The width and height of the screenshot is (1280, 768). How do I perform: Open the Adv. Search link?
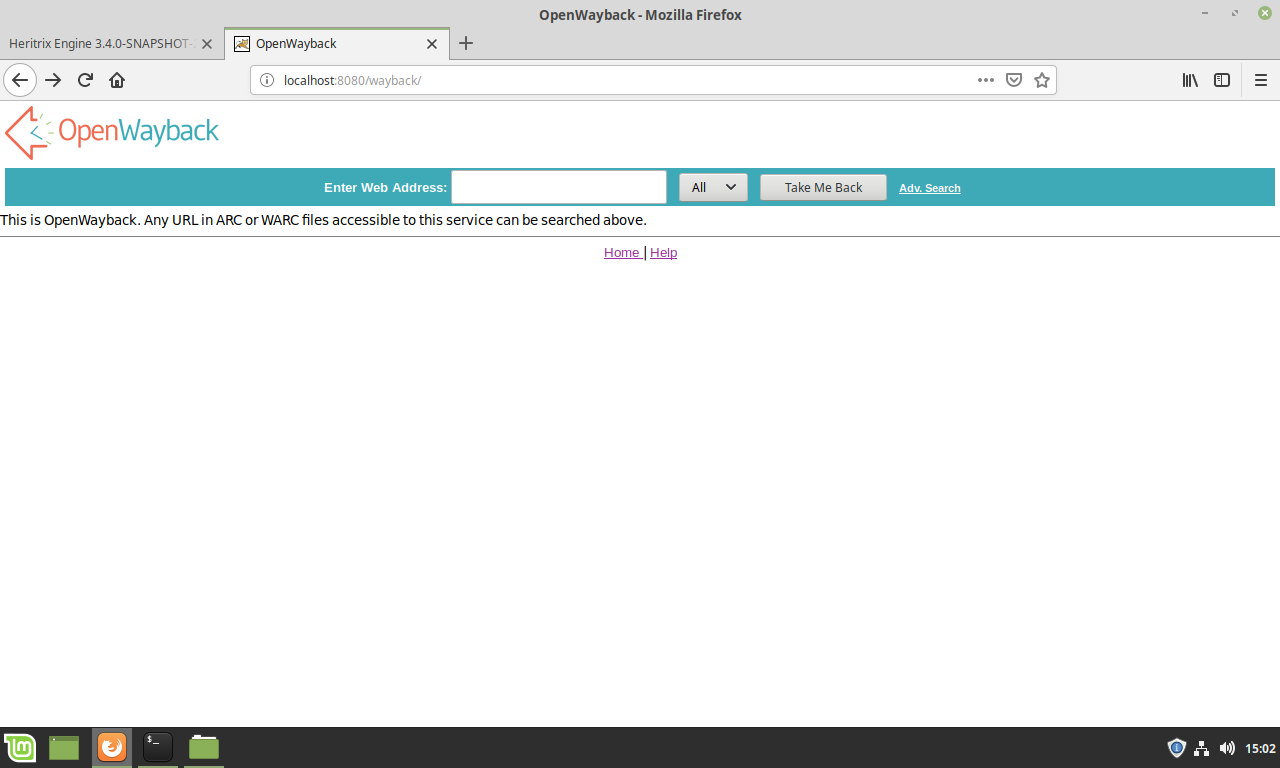pyautogui.click(x=929, y=188)
